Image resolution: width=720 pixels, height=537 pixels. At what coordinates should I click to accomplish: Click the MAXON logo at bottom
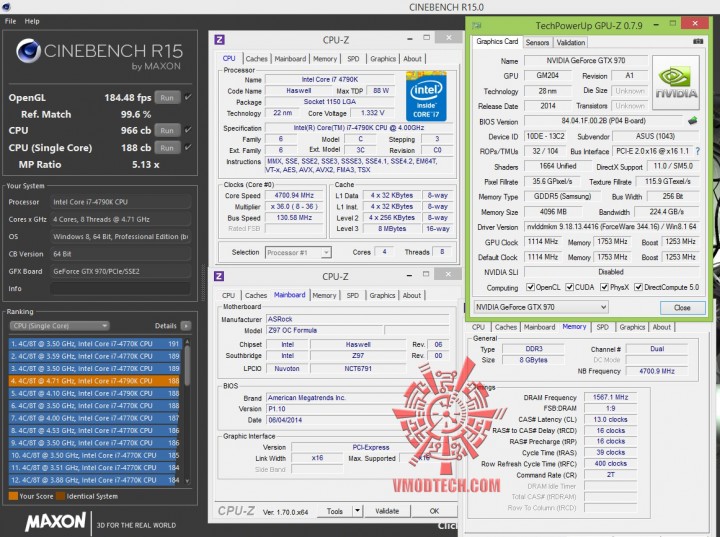(x=55, y=522)
